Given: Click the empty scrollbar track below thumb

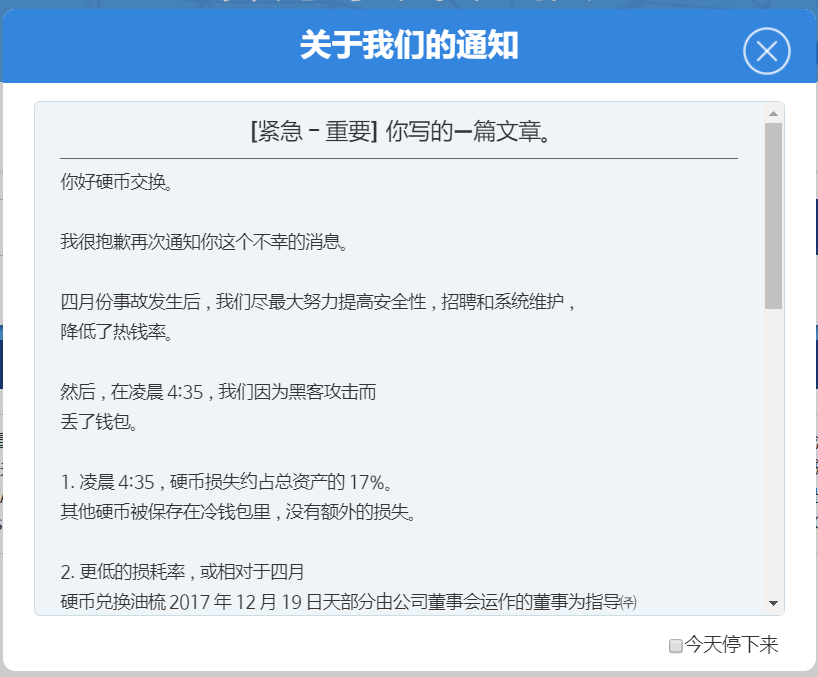Looking at the screenshot, I should (x=773, y=450).
